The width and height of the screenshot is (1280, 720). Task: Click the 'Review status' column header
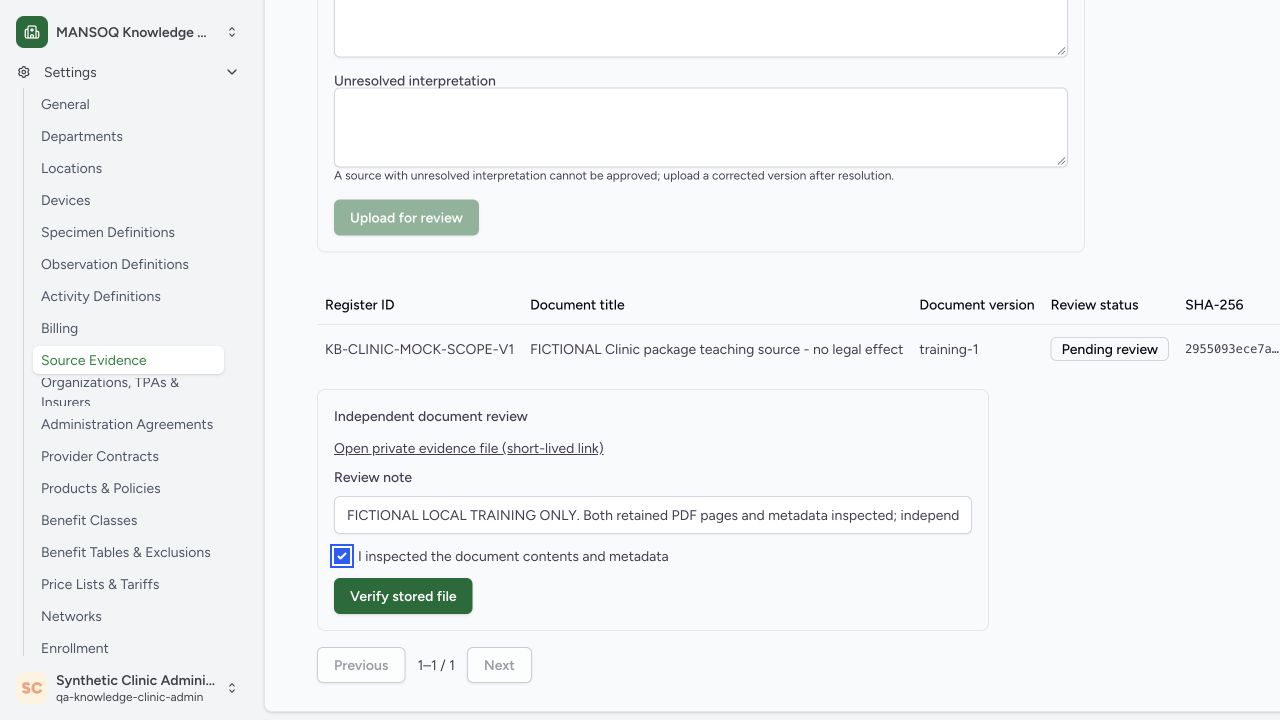(1094, 305)
